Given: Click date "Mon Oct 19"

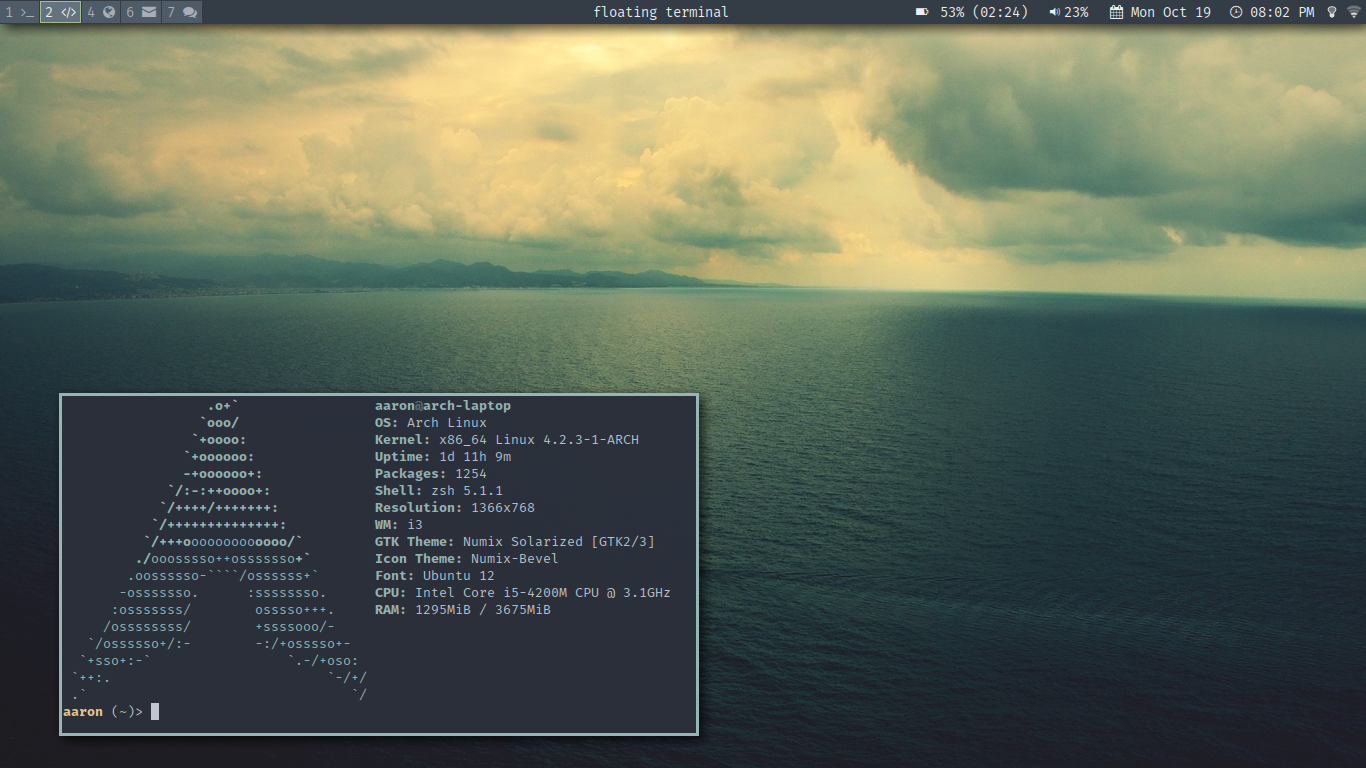Looking at the screenshot, I should pos(1170,12).
